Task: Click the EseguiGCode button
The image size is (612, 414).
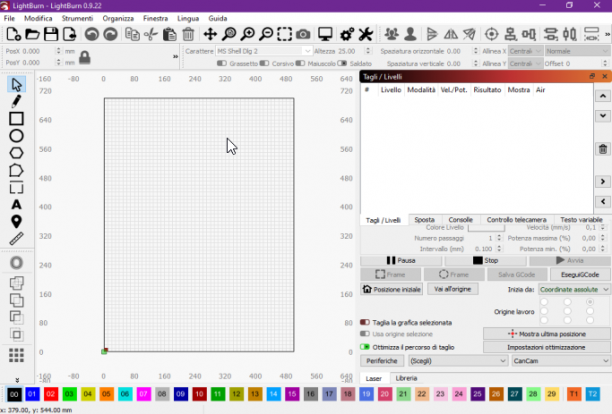Action: tap(580, 274)
